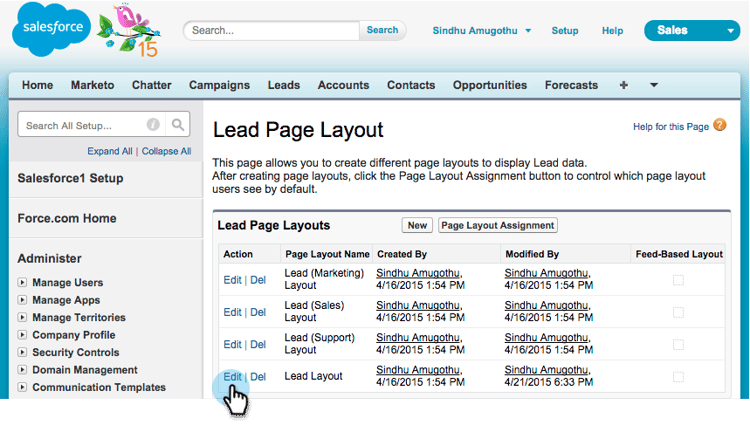
Task: Toggle feed-based checkbox for Lead Layout row
Action: [678, 377]
